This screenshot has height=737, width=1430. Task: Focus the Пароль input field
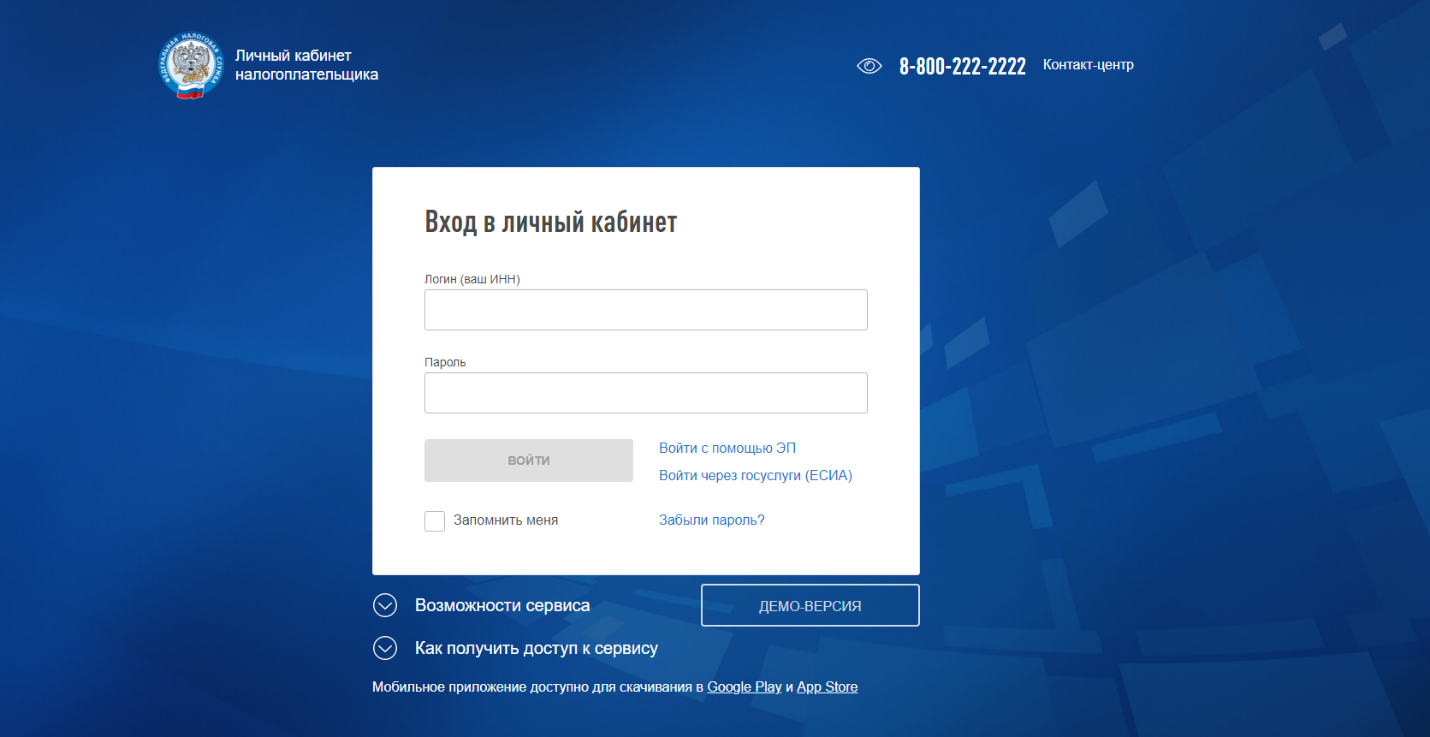[x=646, y=393]
